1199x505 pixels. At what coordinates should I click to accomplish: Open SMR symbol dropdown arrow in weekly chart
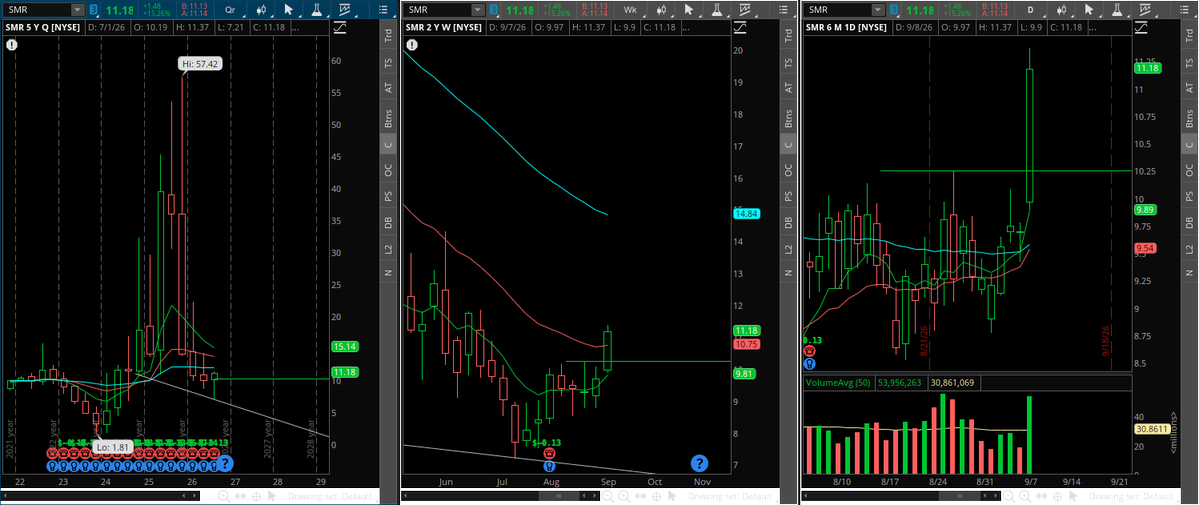pyautogui.click(x=478, y=10)
